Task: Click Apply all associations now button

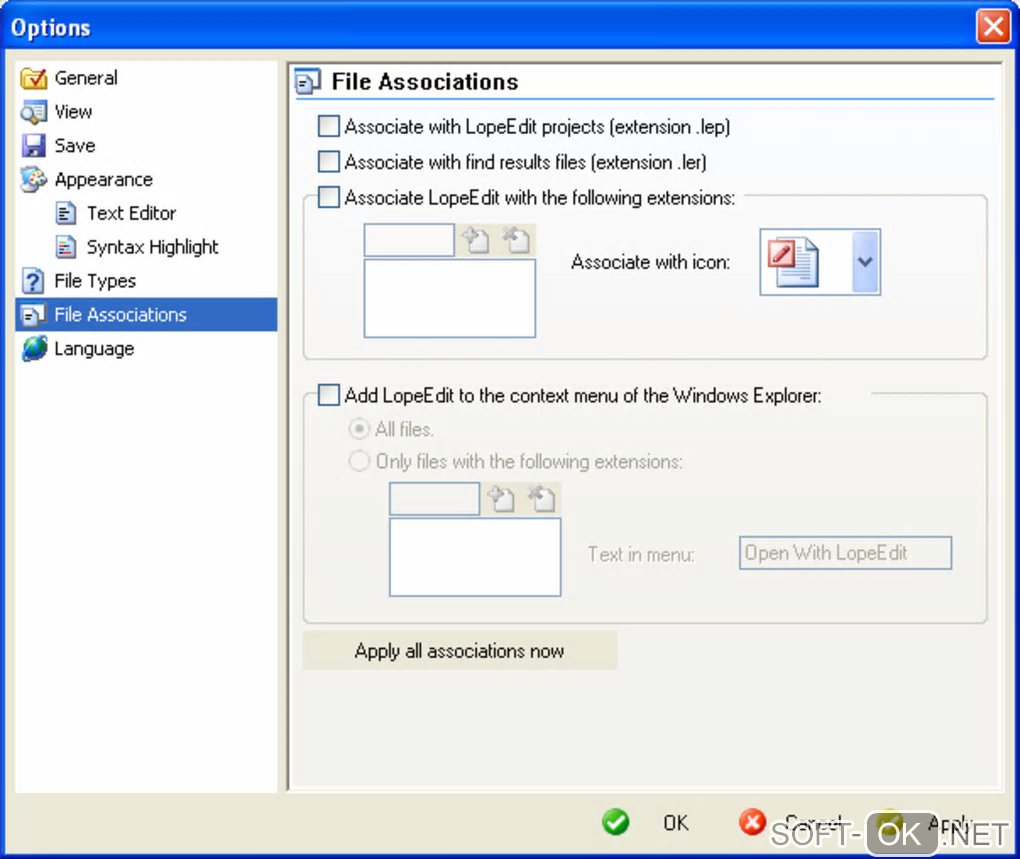Action: (x=460, y=650)
